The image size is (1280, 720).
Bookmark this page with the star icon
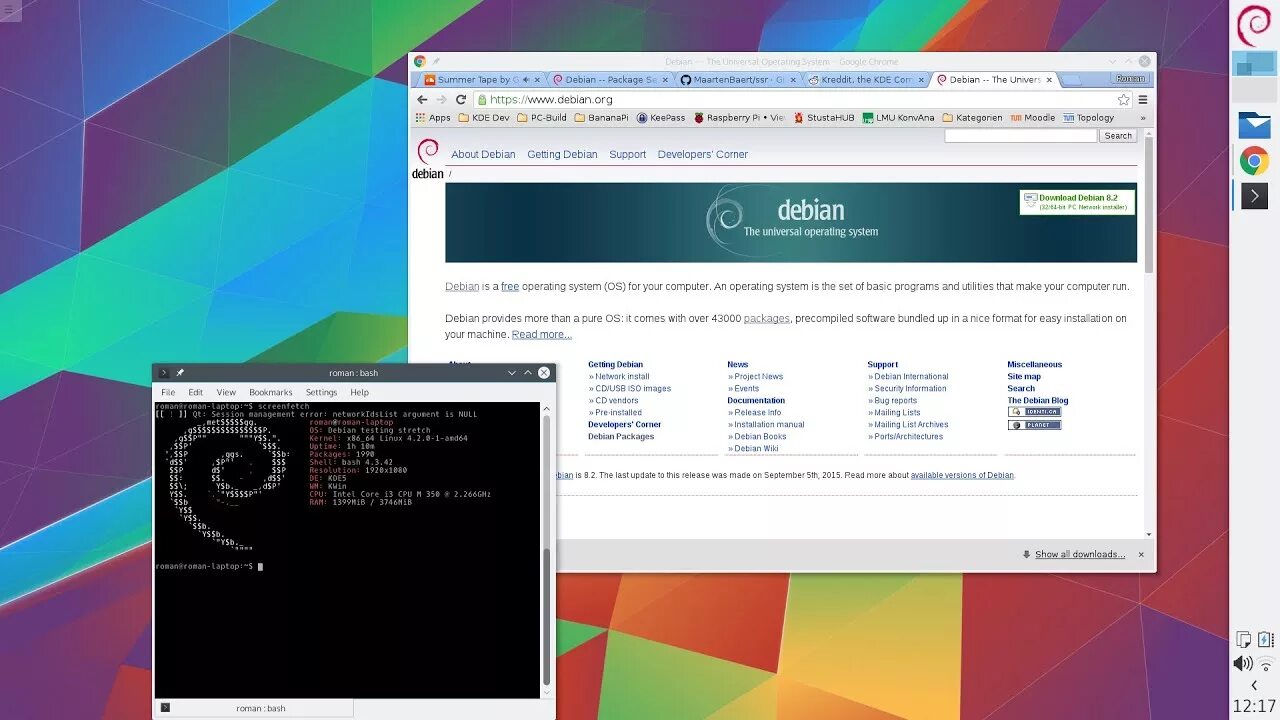coord(1123,99)
